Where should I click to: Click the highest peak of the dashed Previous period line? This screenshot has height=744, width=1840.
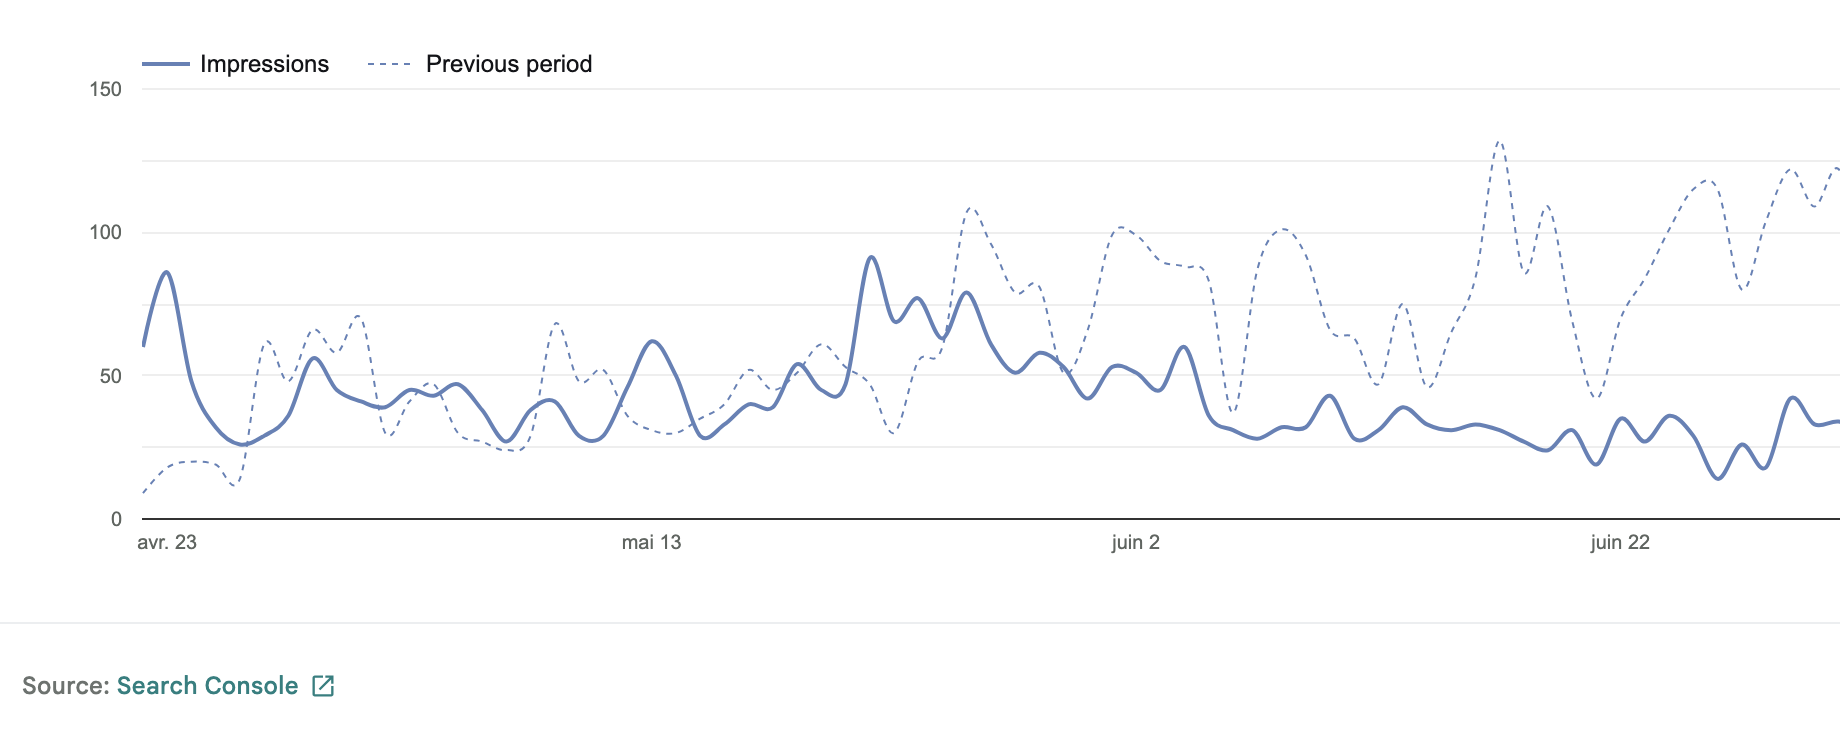point(1498,143)
